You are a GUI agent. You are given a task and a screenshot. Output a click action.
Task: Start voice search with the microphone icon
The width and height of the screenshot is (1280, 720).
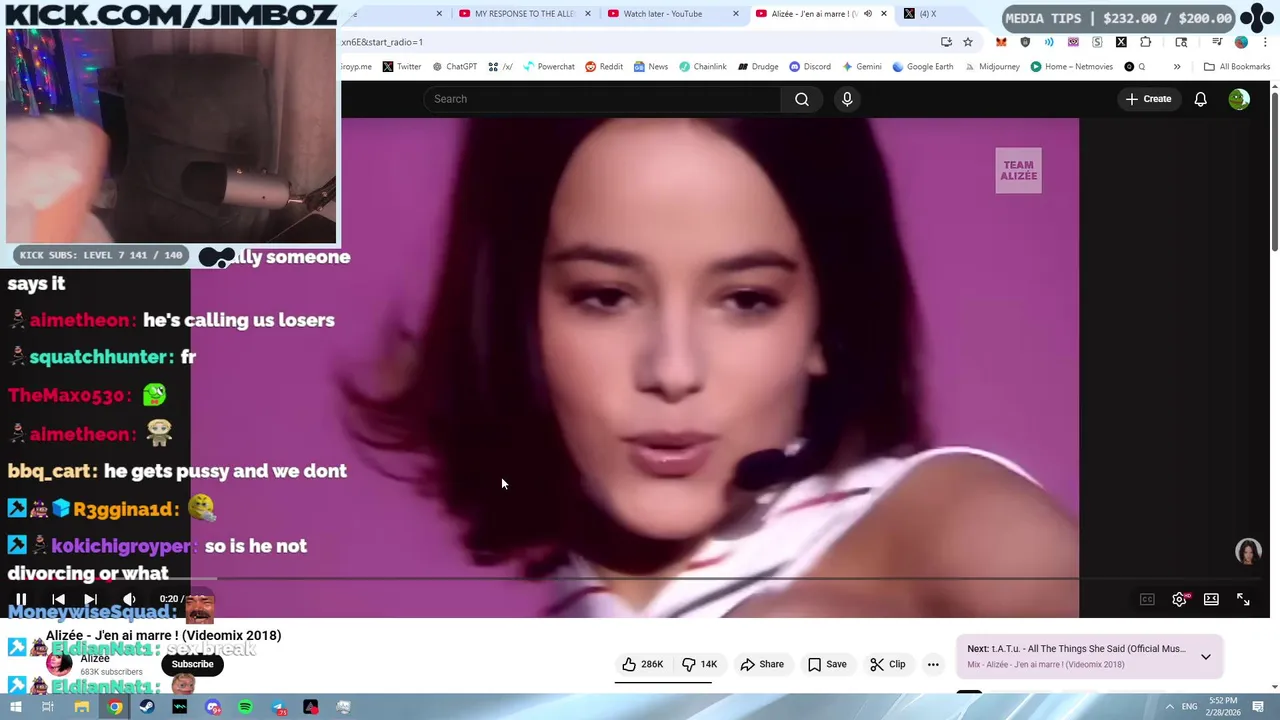coord(847,99)
